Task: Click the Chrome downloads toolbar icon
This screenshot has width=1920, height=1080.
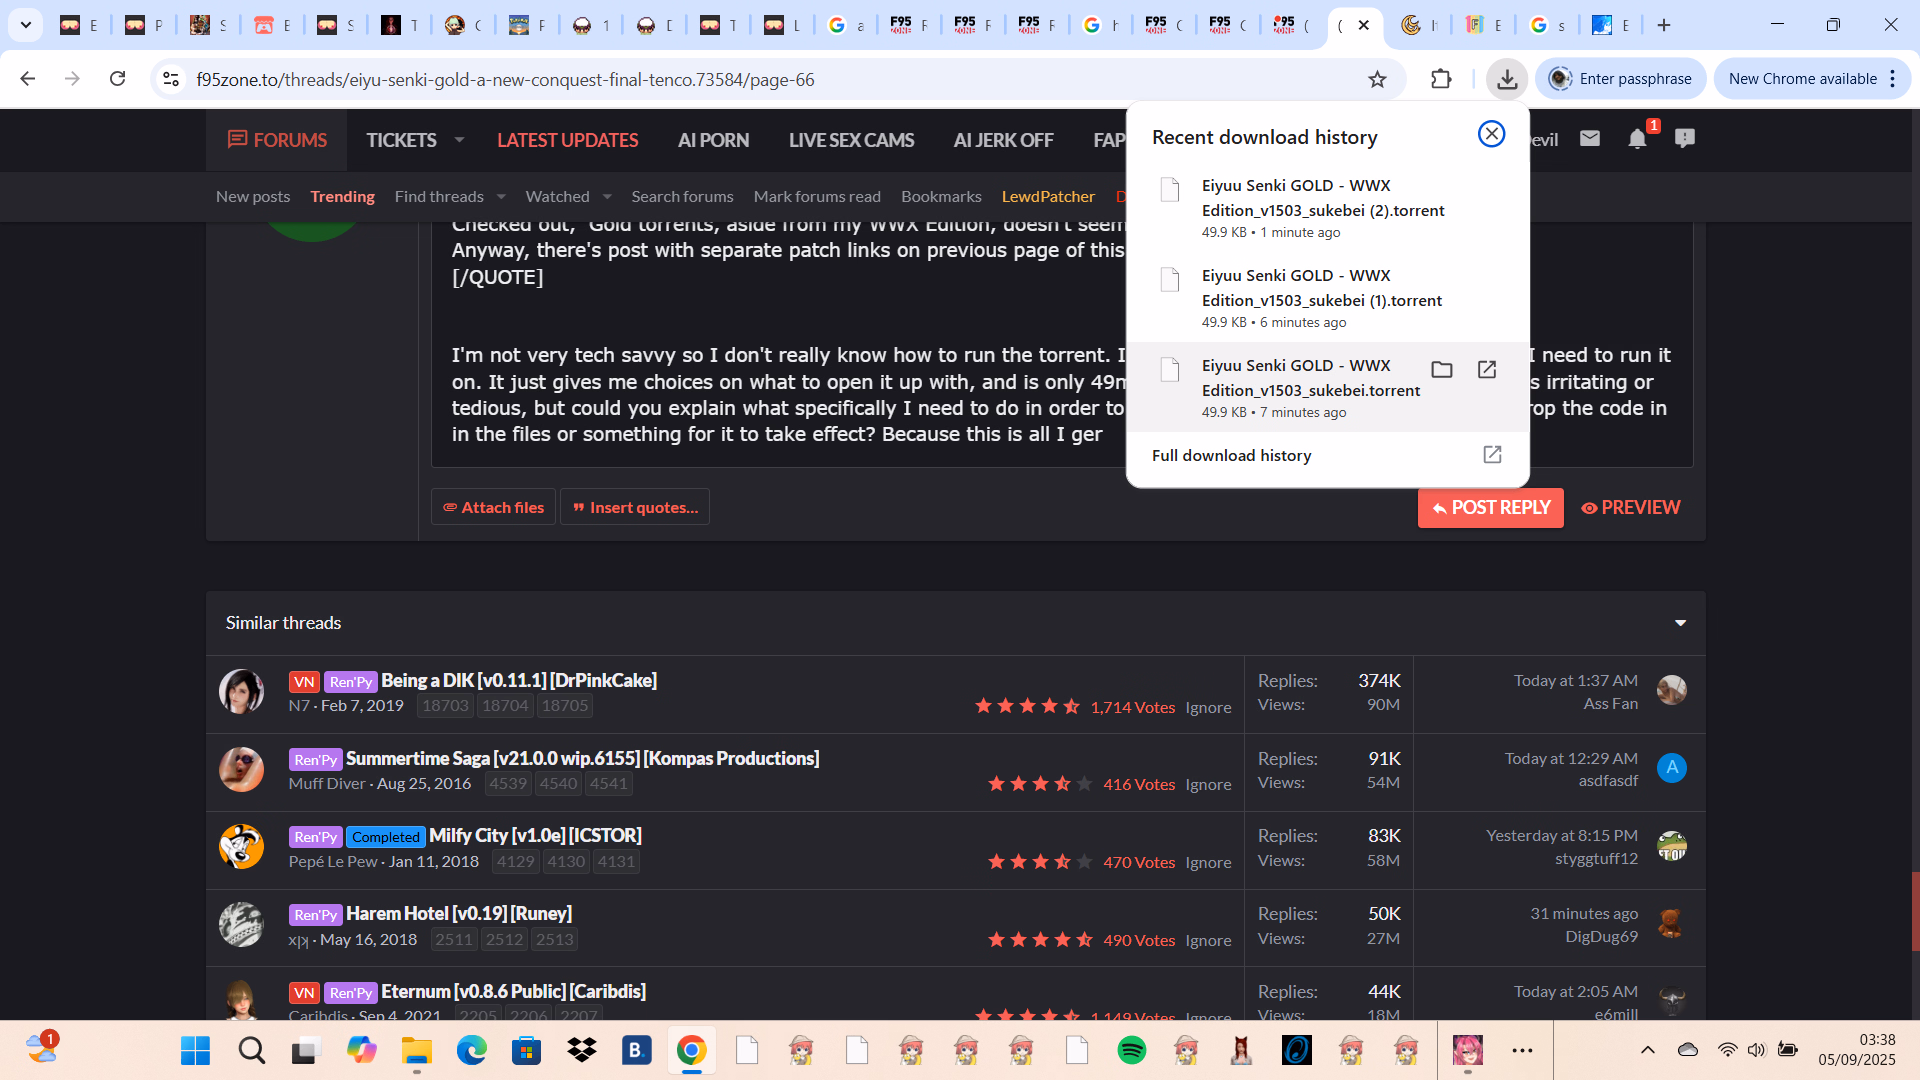Action: [x=1506, y=79]
